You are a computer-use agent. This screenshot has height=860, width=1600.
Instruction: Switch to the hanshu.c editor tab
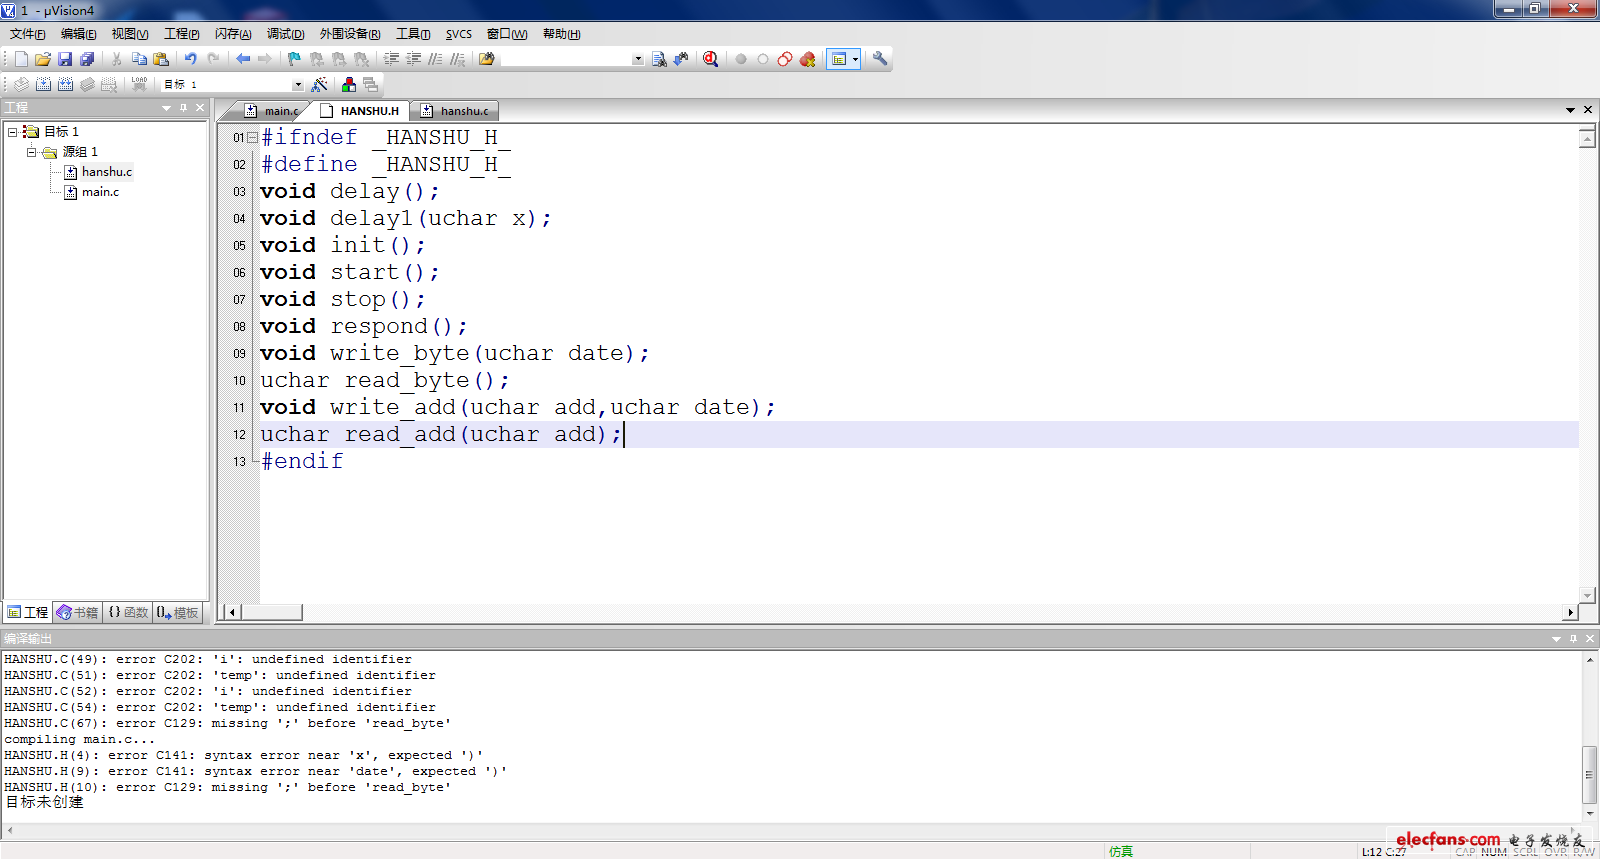455,111
